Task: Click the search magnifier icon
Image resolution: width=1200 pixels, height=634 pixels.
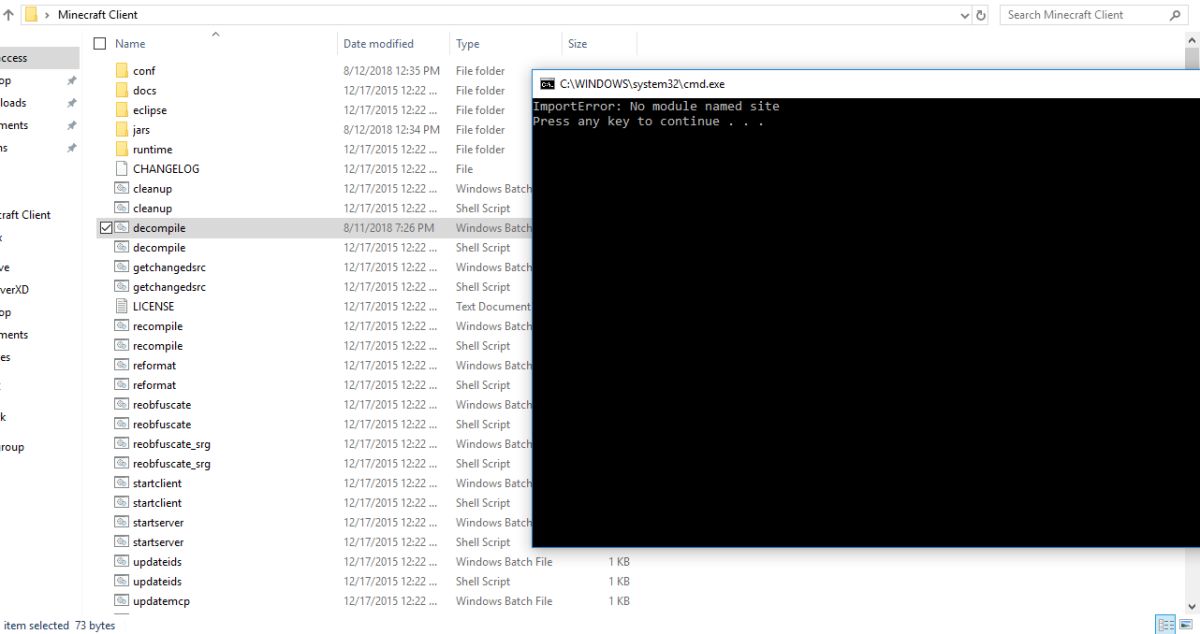Action: click(1175, 15)
